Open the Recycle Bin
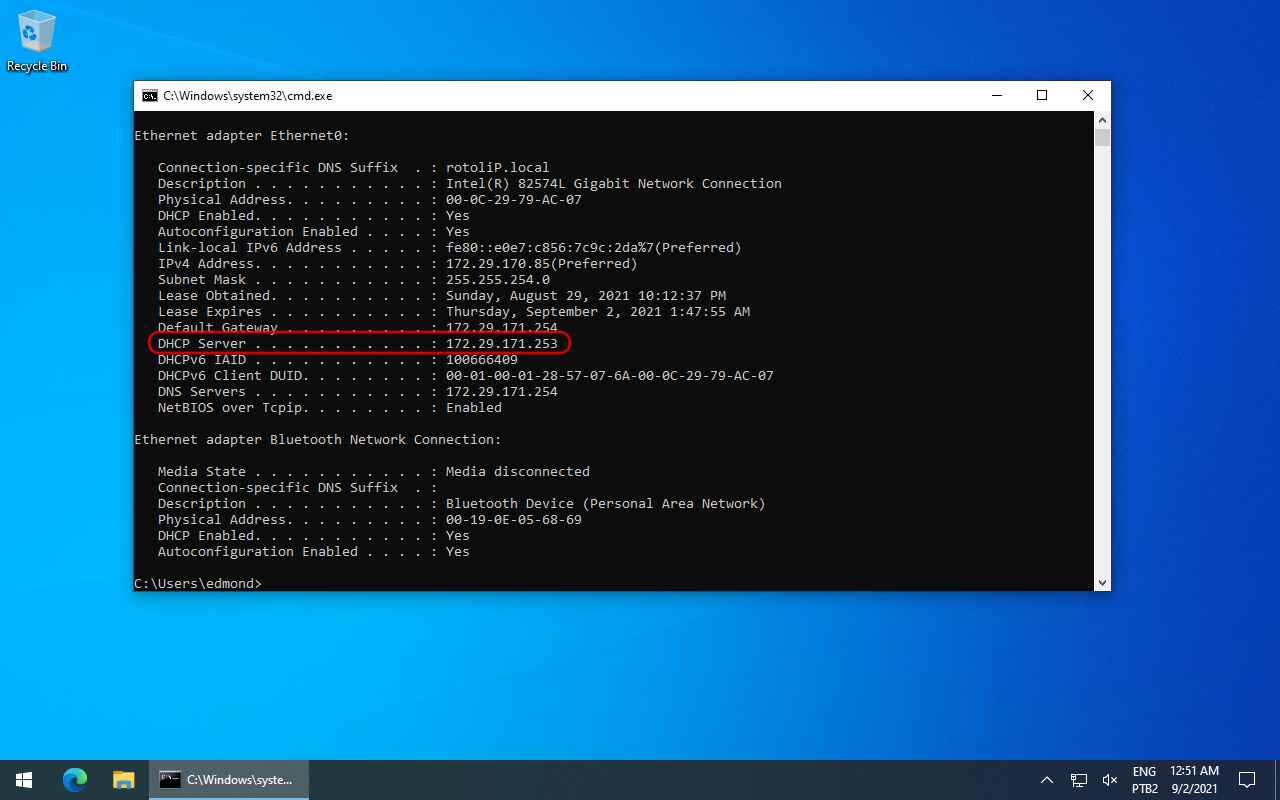 pos(36,35)
